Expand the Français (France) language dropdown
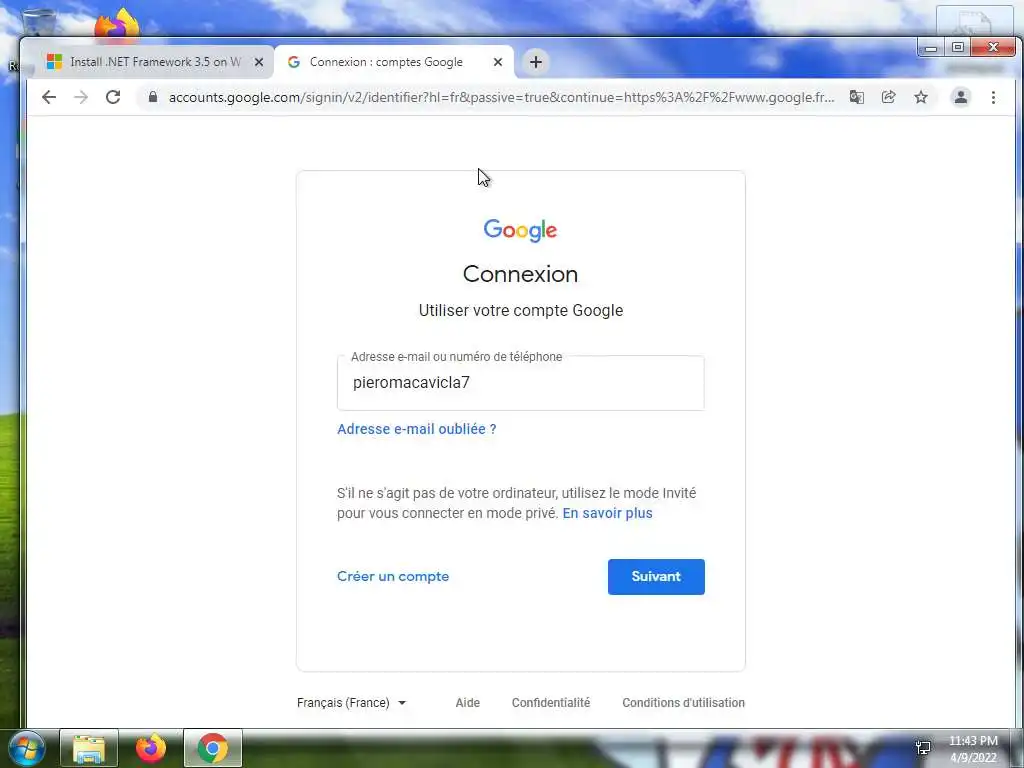This screenshot has width=1024, height=768. [x=351, y=703]
